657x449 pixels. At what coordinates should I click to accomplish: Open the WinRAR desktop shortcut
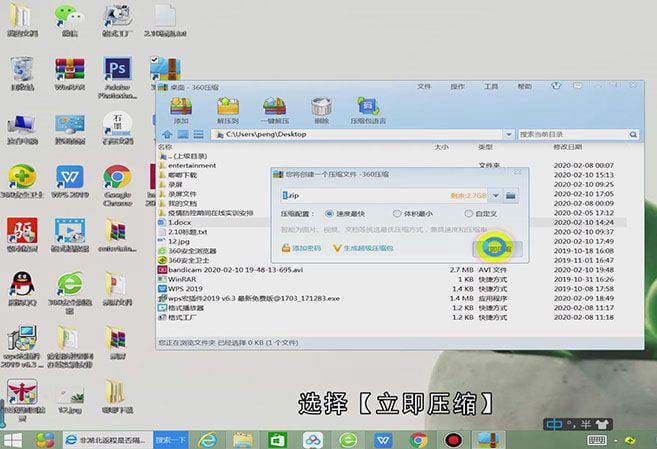[70, 74]
